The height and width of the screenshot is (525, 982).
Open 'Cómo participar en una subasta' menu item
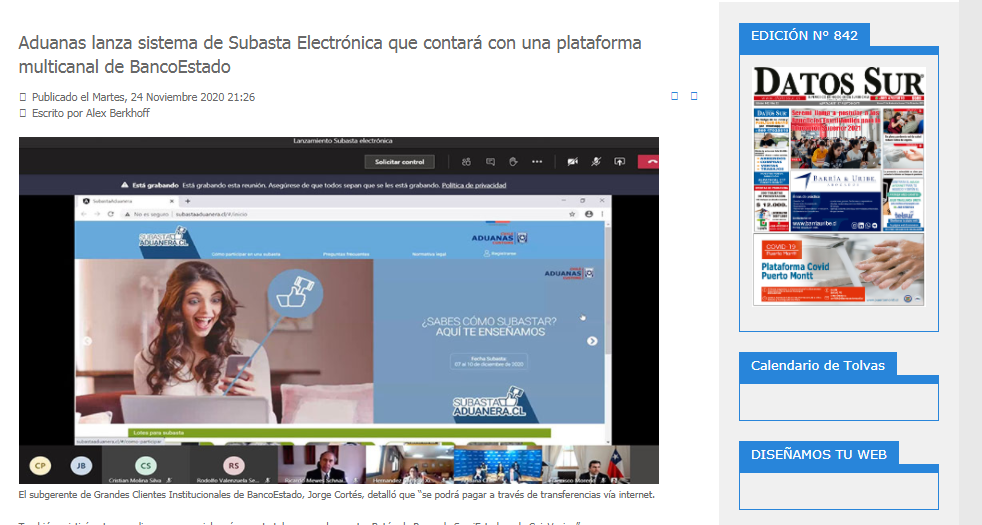pyautogui.click(x=246, y=254)
